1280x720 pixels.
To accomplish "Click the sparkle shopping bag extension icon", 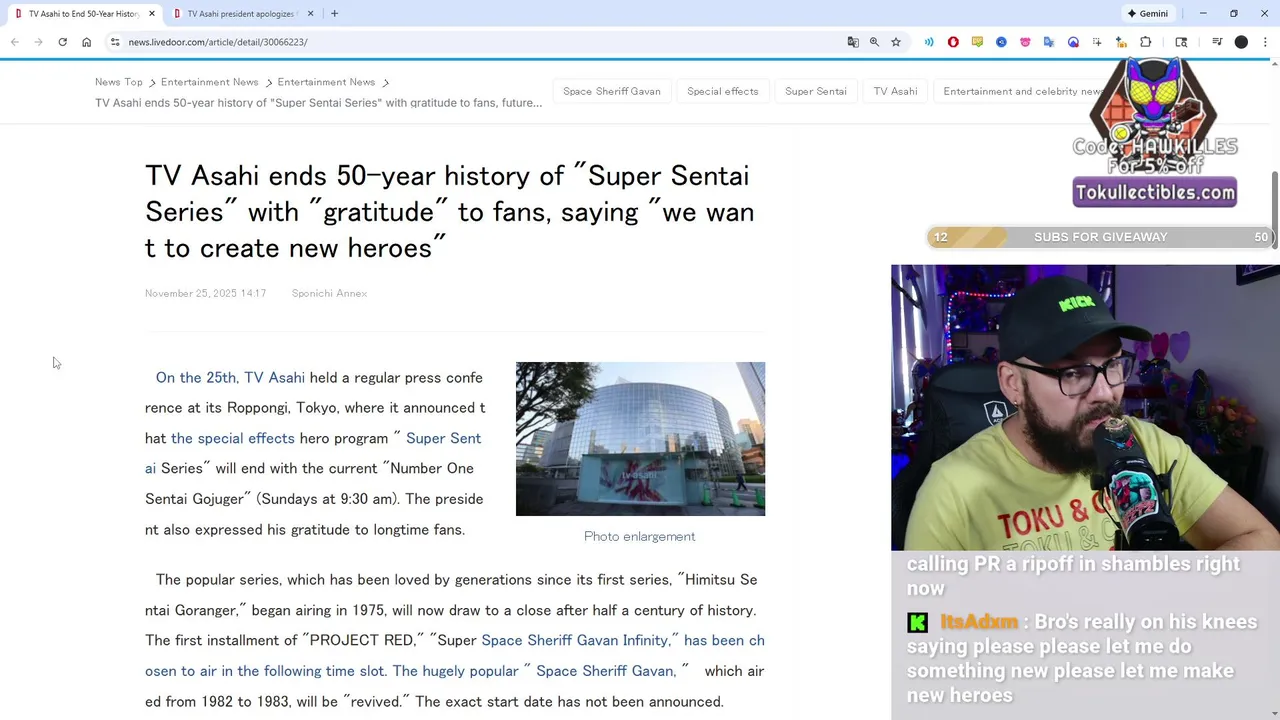I will click(x=1121, y=42).
